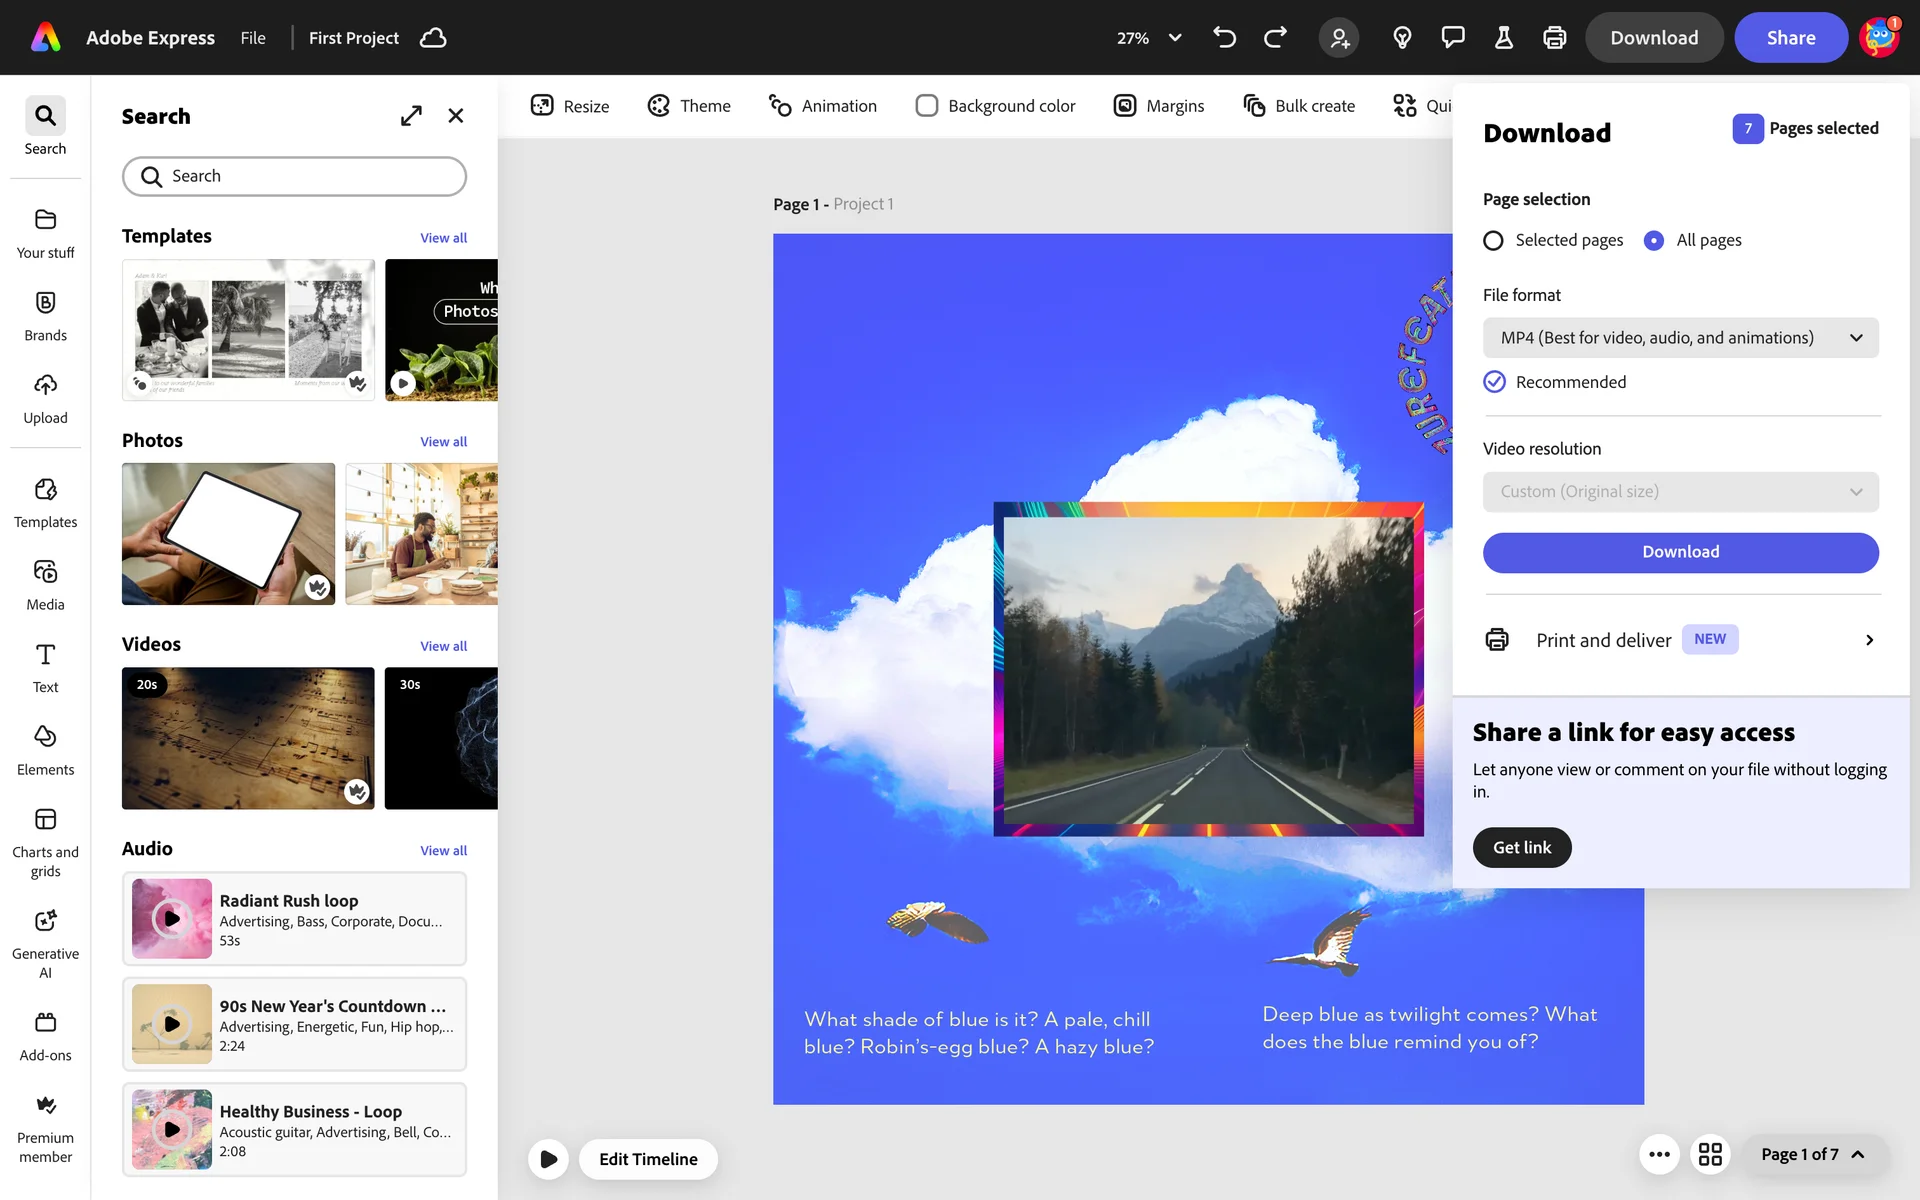Open Animation in the top toolbar
Screen dimensions: 1920x1200
822,106
